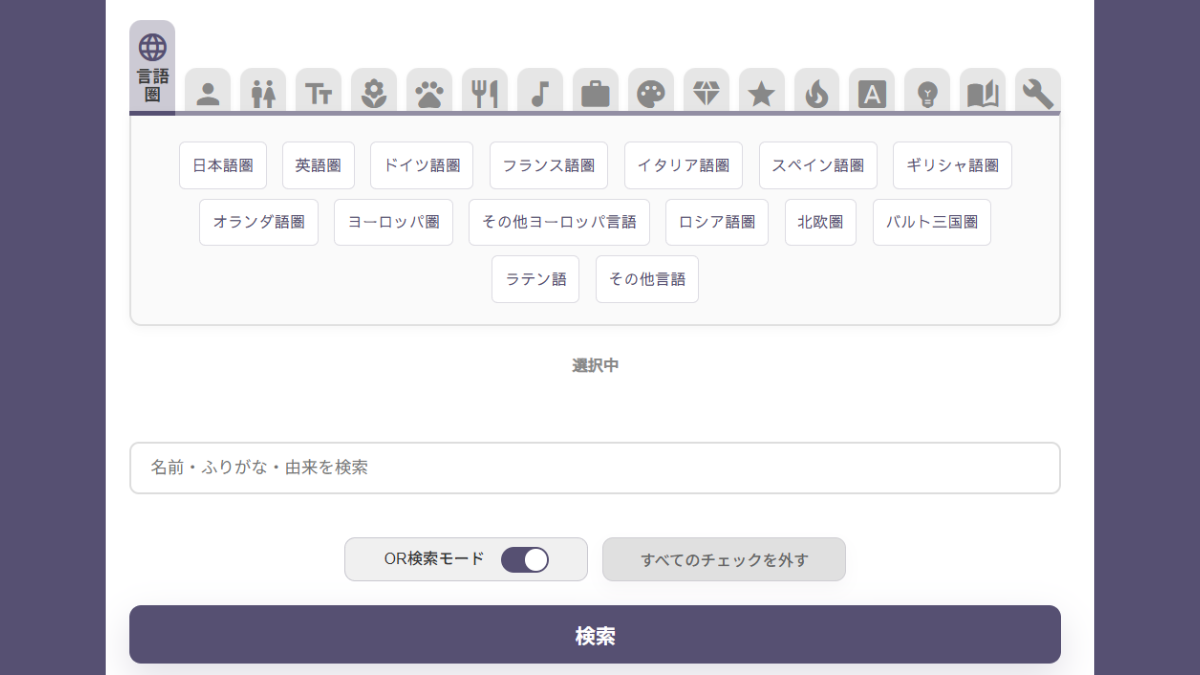Switch to the 言語圏 globe tab

pos(152,68)
